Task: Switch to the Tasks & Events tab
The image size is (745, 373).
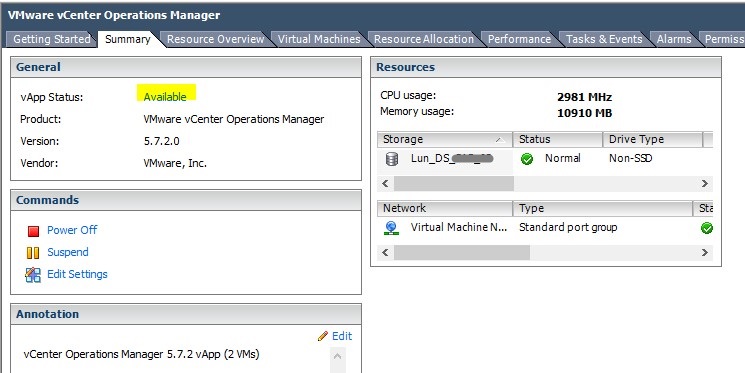Action: pos(604,39)
